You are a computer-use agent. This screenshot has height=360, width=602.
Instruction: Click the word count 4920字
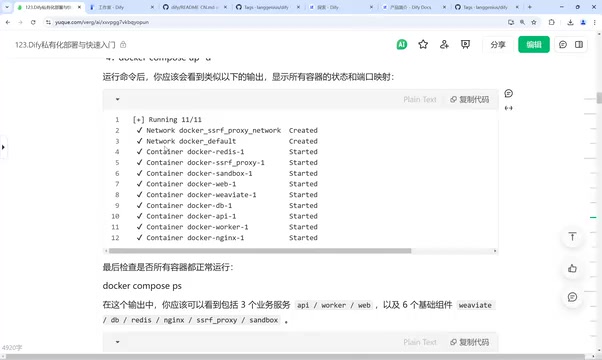coord(12,348)
